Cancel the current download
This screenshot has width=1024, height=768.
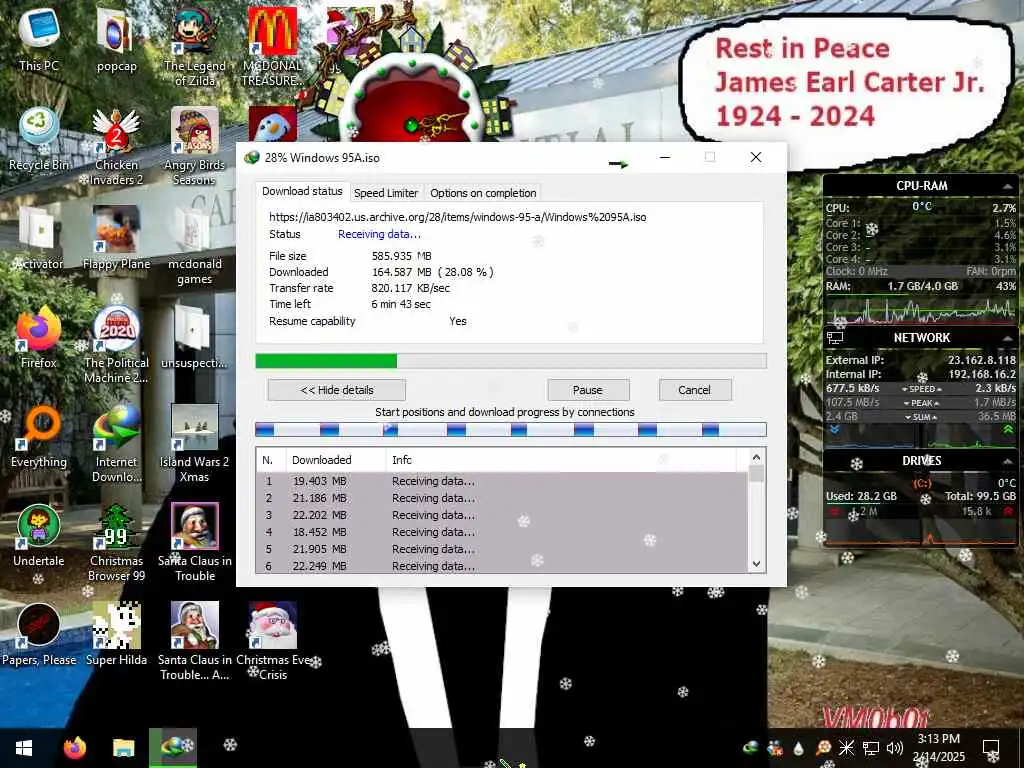(694, 390)
